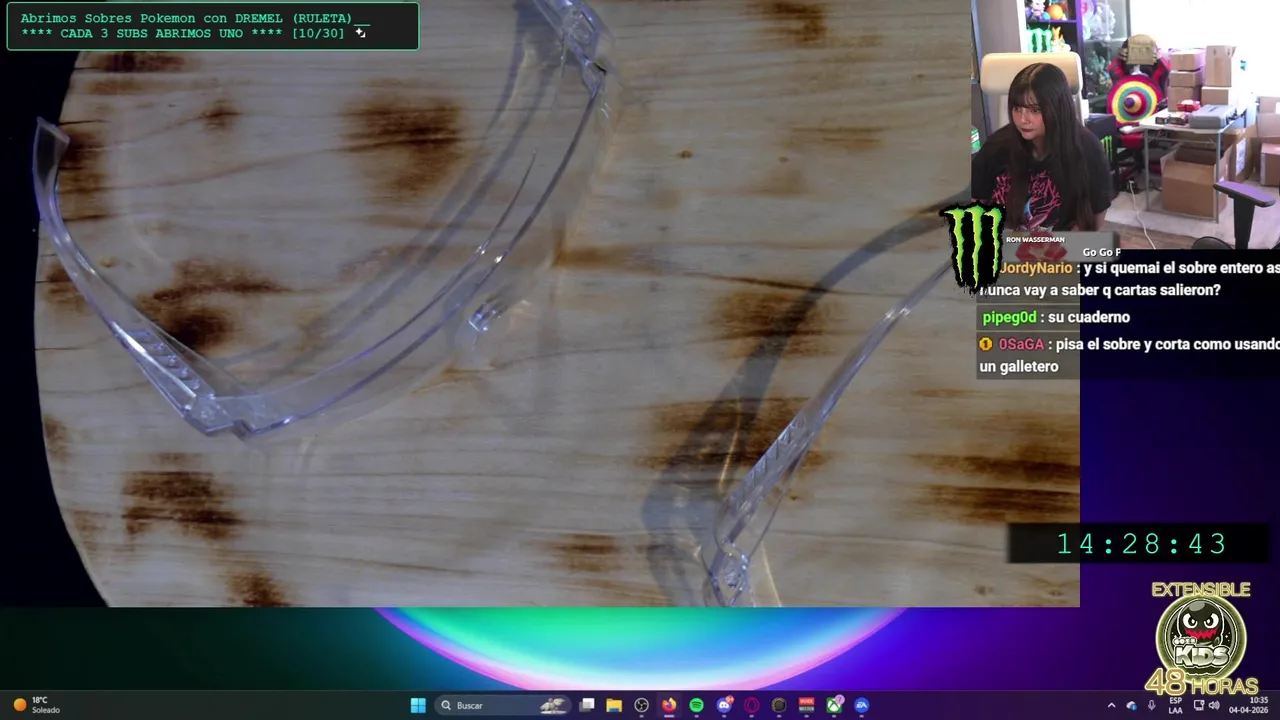
Task: Change ESP LAA keyboard language
Action: pos(1176,705)
